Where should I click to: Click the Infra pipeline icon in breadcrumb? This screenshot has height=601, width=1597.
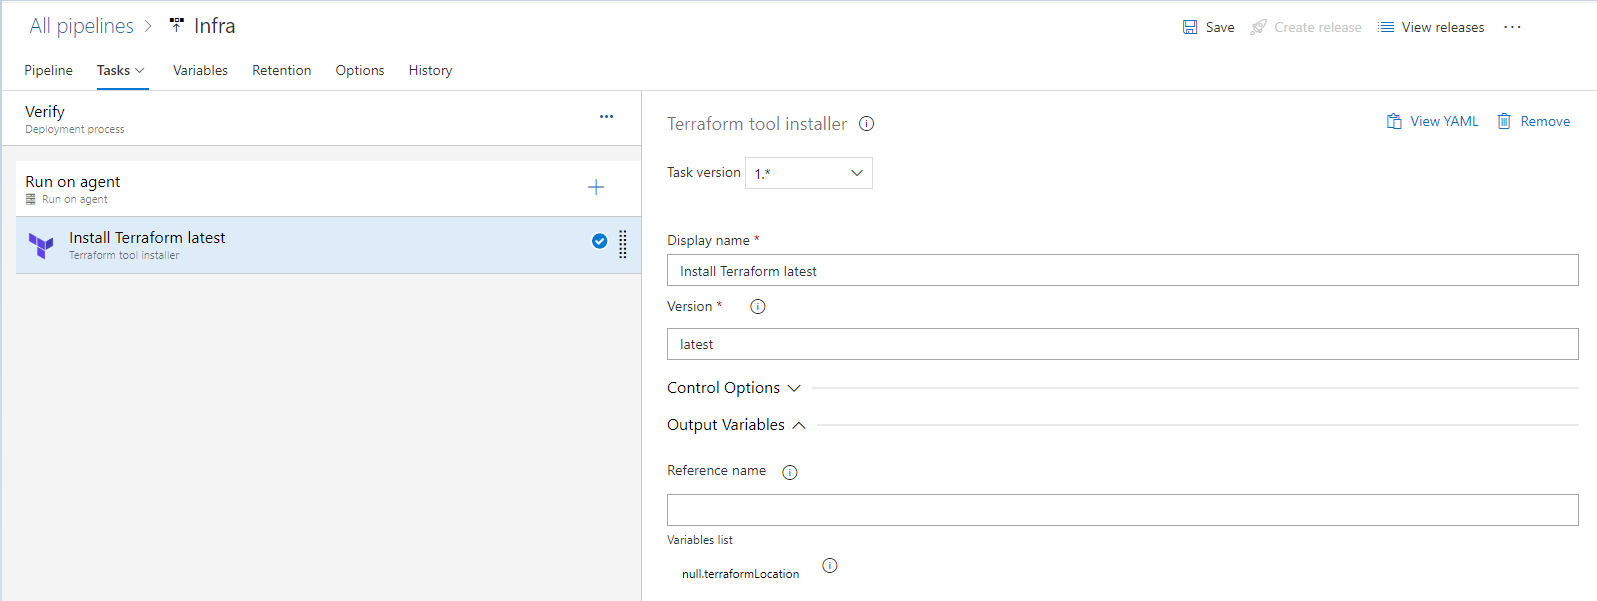[177, 25]
